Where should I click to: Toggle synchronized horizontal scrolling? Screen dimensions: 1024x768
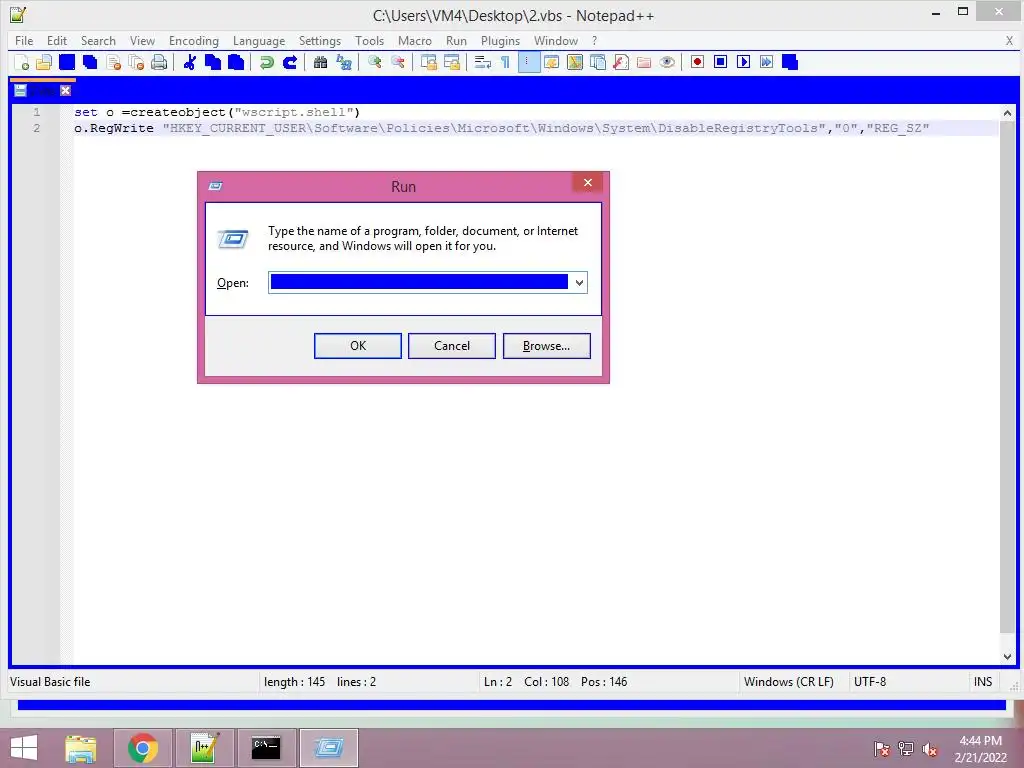(x=451, y=62)
